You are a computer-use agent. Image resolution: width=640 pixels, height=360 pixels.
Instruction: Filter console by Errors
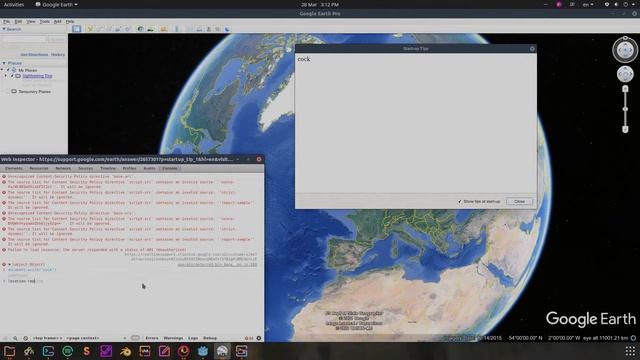(152, 338)
